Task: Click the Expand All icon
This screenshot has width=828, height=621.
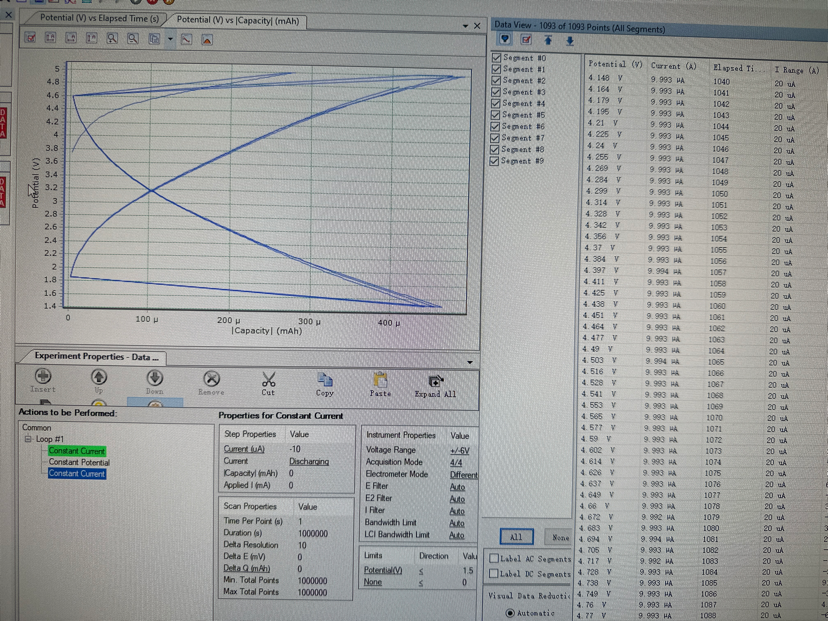Action: (435, 380)
